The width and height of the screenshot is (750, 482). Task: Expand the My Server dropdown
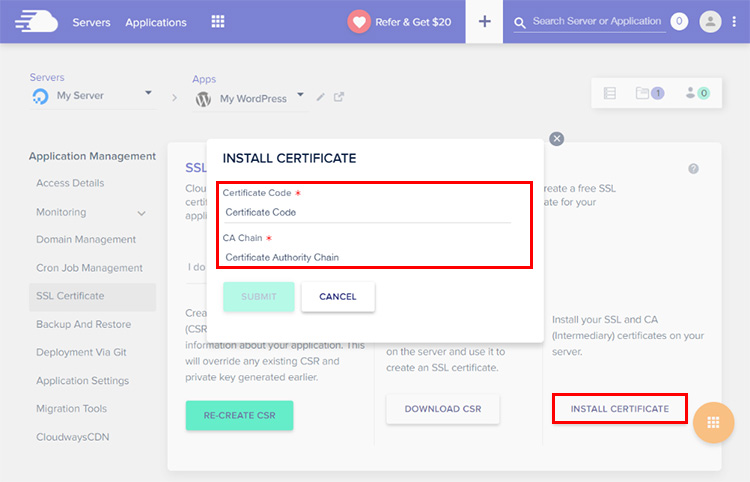point(148,93)
